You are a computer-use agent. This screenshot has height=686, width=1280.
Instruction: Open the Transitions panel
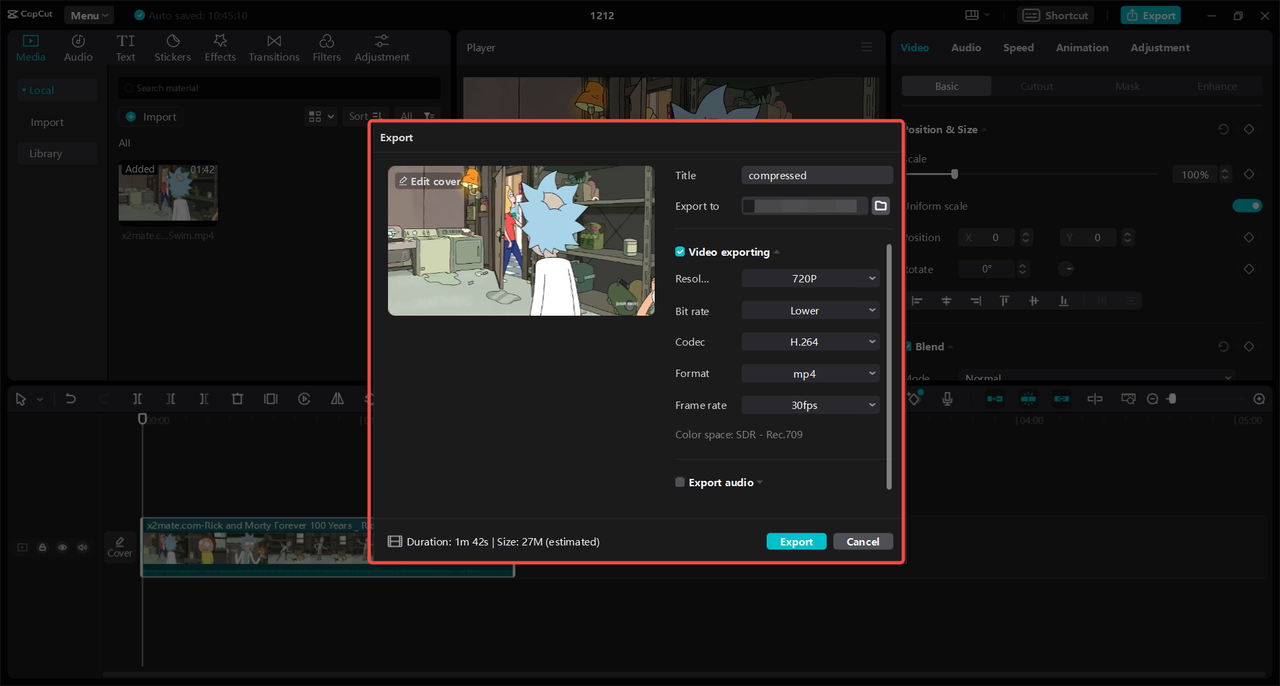[274, 48]
